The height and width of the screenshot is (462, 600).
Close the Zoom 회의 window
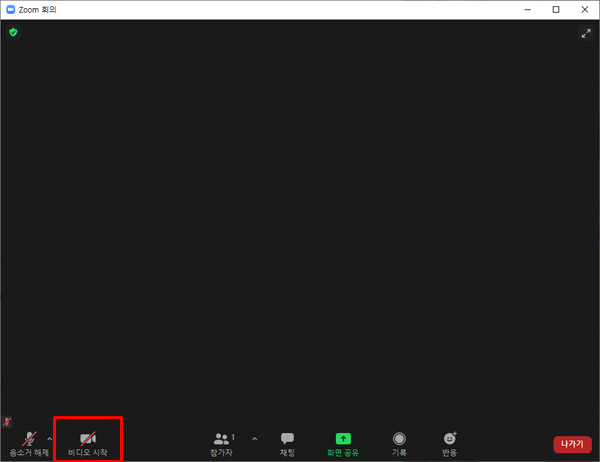[584, 9]
